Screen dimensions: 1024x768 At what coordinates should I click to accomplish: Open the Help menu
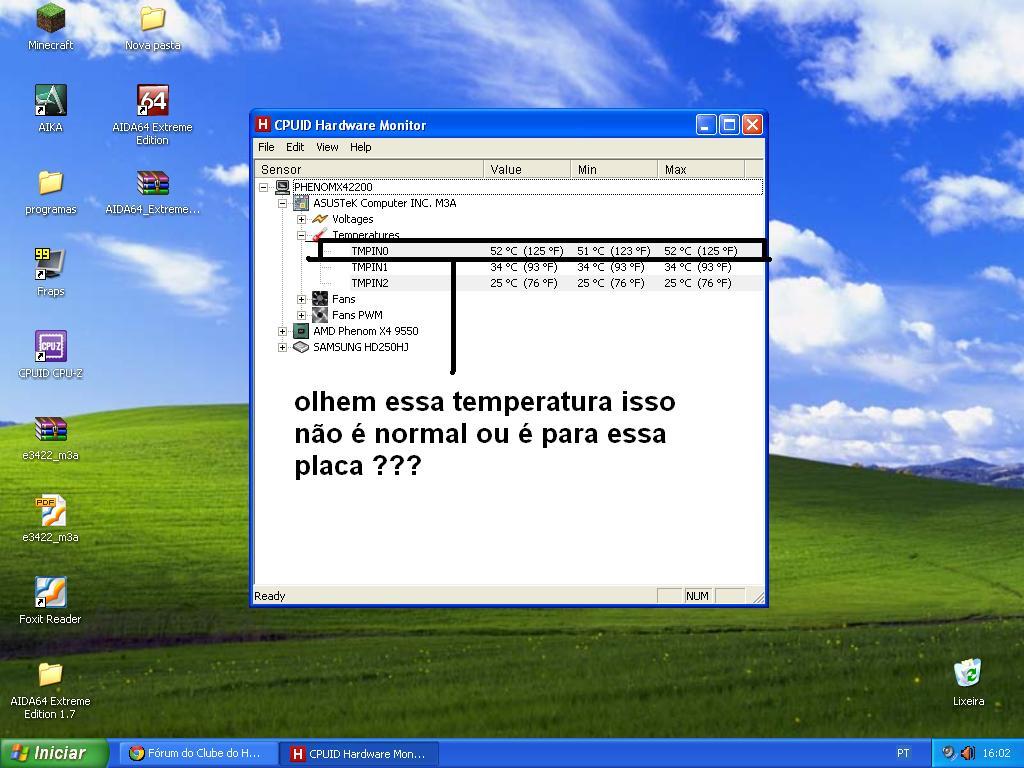point(360,147)
